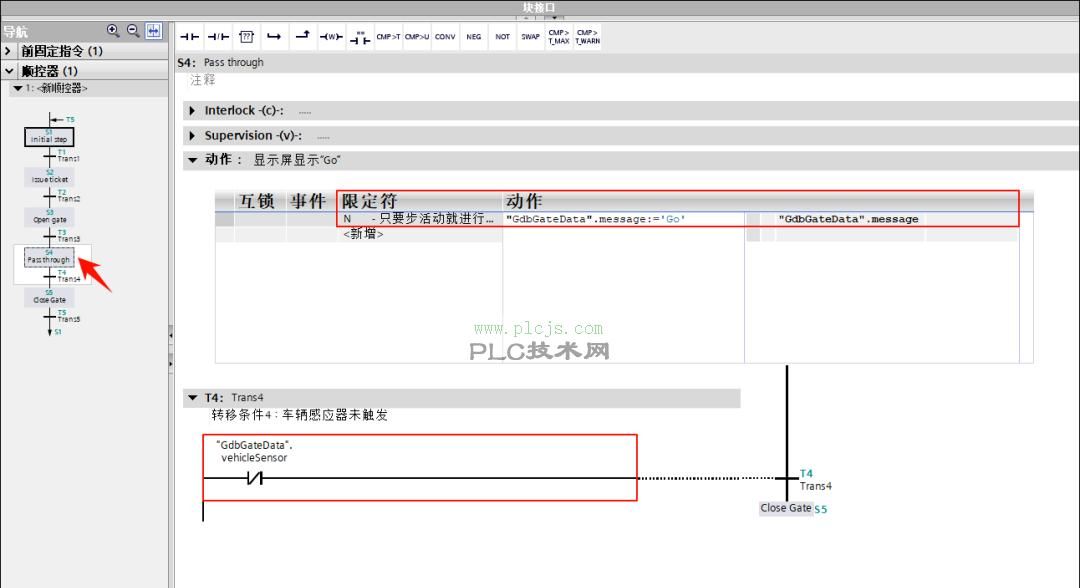Insert an empty box instruction
The image size is (1080, 588).
click(x=245, y=36)
